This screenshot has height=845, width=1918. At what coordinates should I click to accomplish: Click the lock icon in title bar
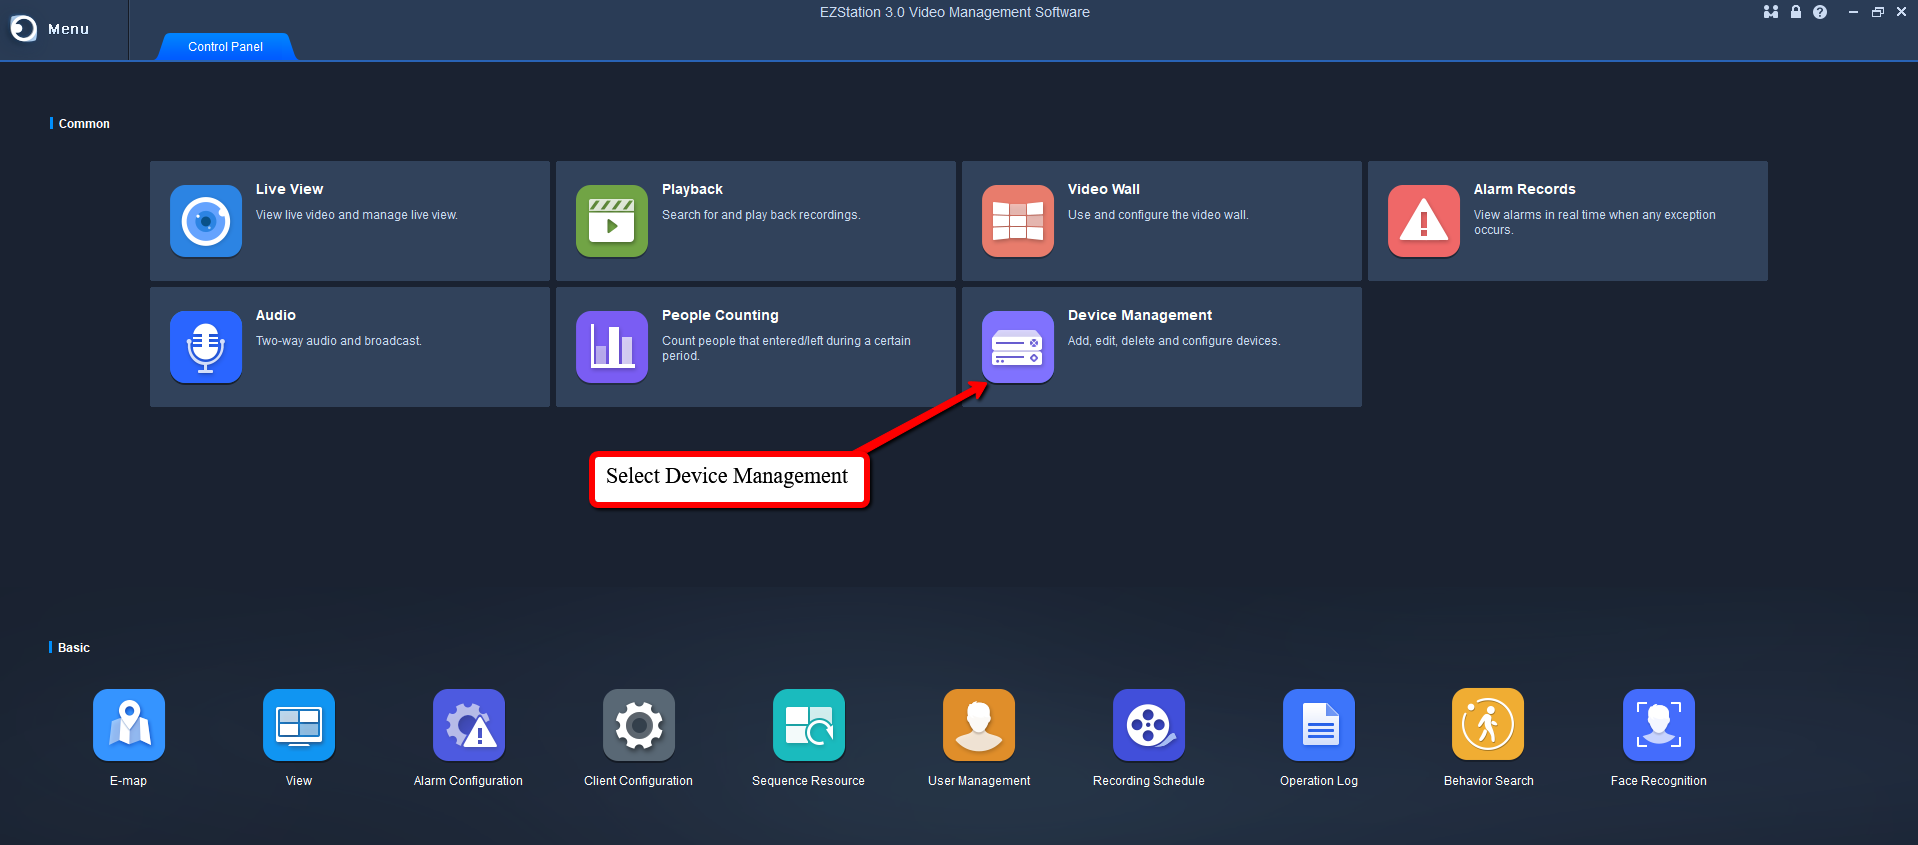(x=1796, y=12)
